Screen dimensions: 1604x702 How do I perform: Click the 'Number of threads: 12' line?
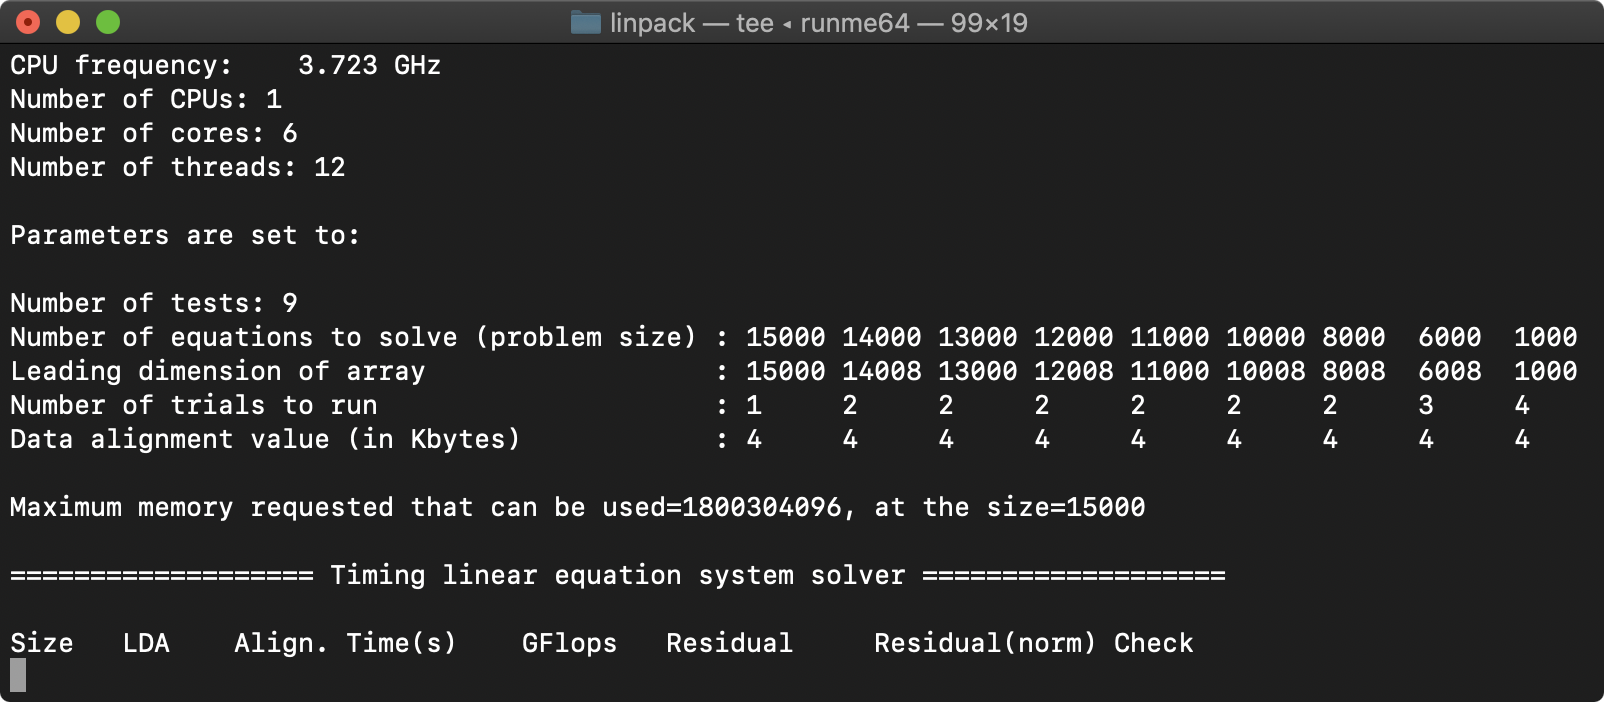178,167
